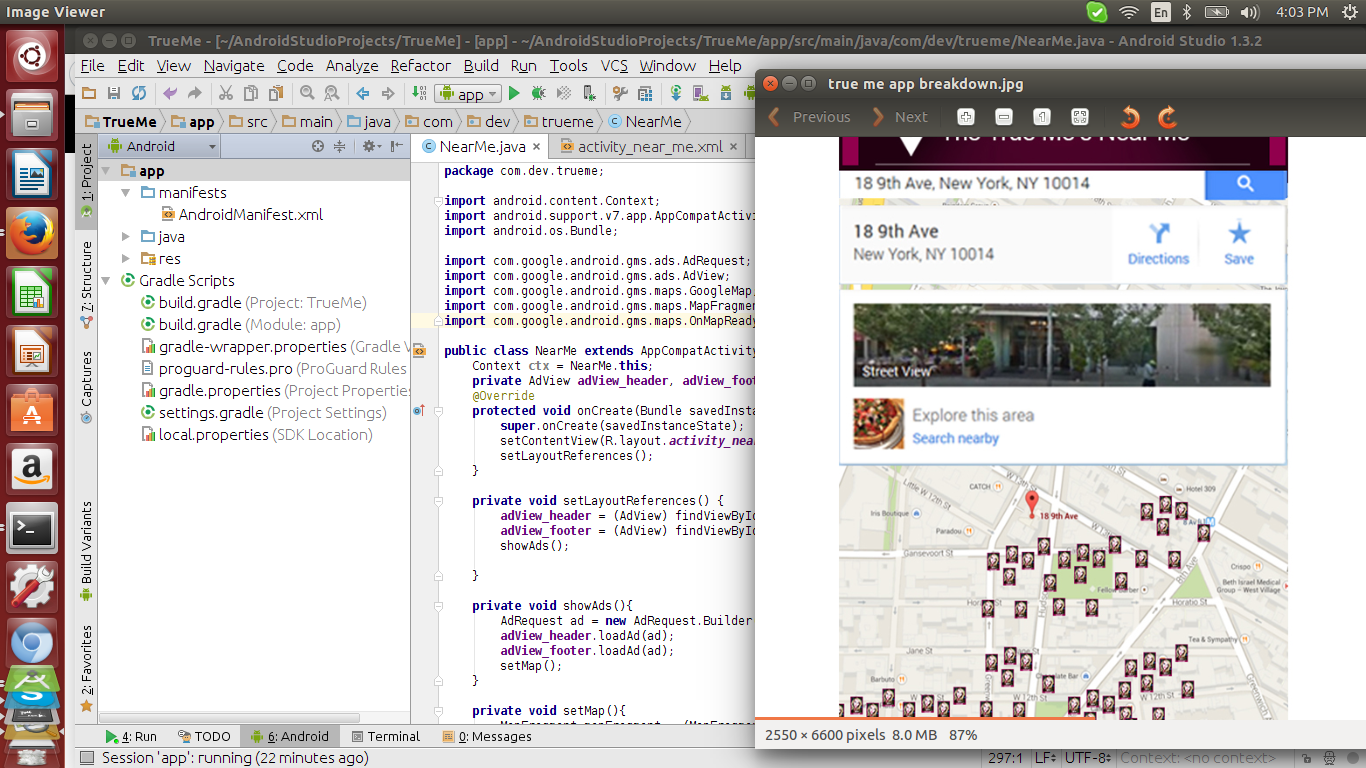Open the 'app' run configuration dropdown
Screen dimensions: 1366x768
point(470,94)
